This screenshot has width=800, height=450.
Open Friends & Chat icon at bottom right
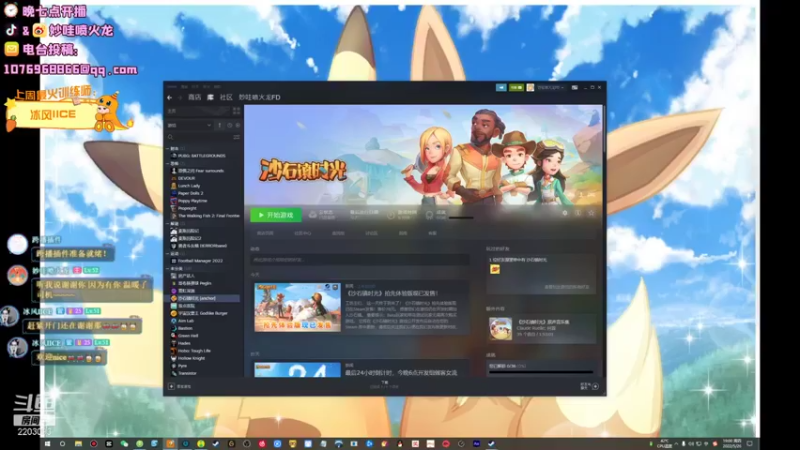[x=595, y=386]
